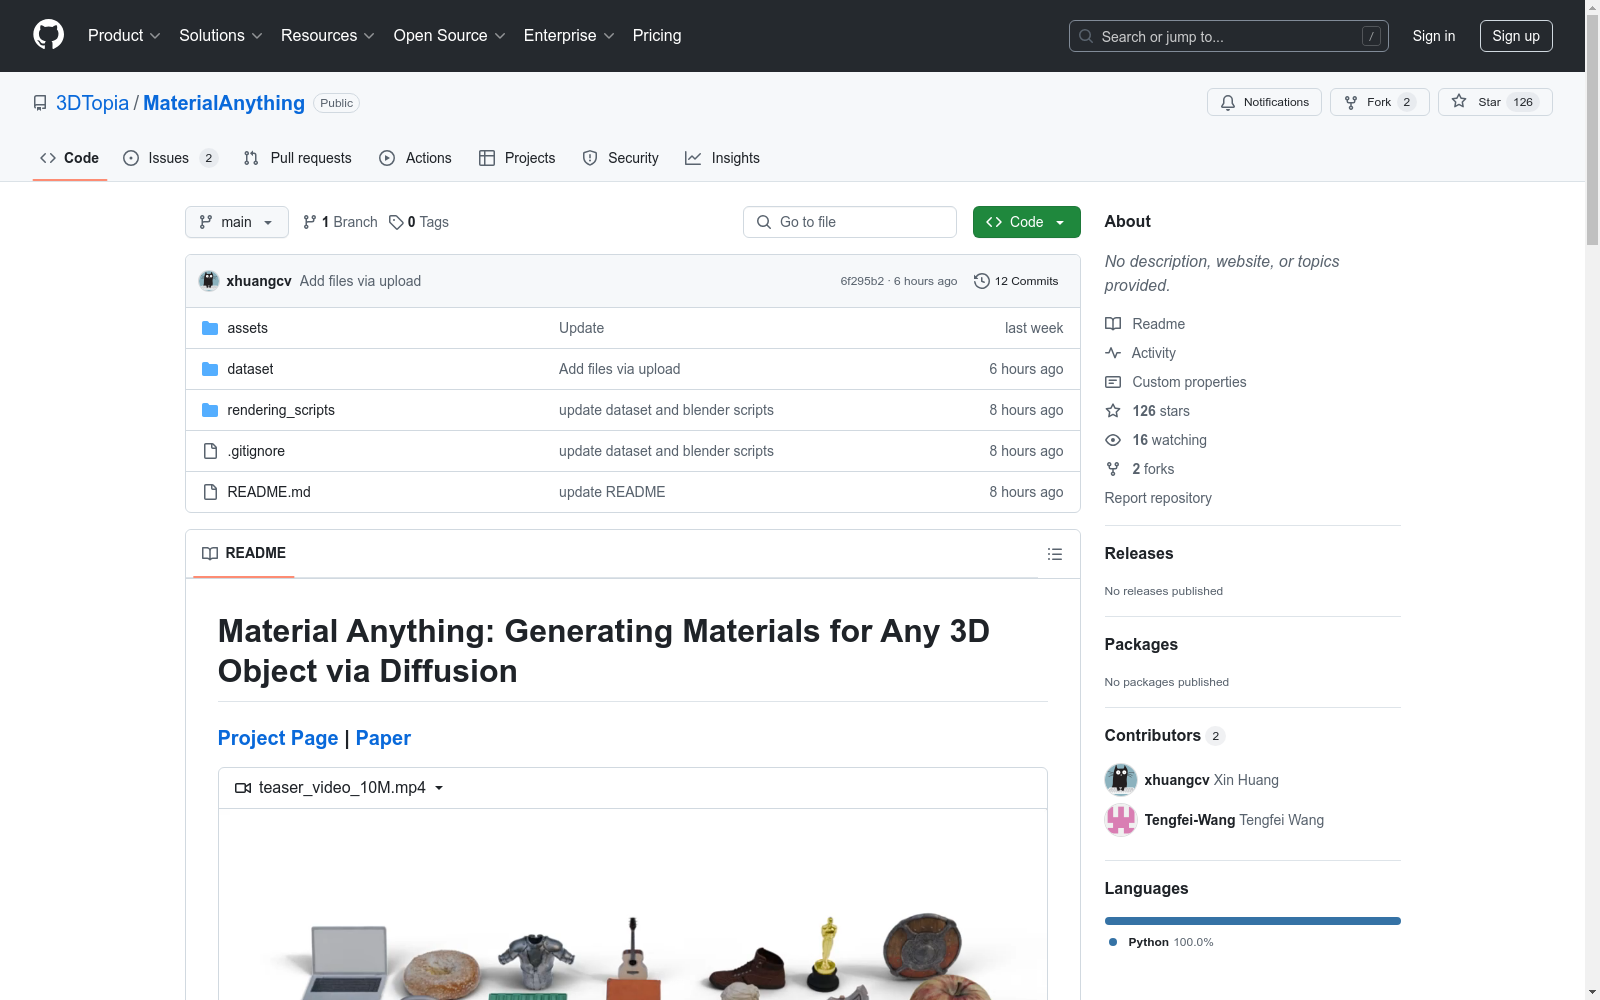Click the .gitignore file icon

pyautogui.click(x=210, y=451)
